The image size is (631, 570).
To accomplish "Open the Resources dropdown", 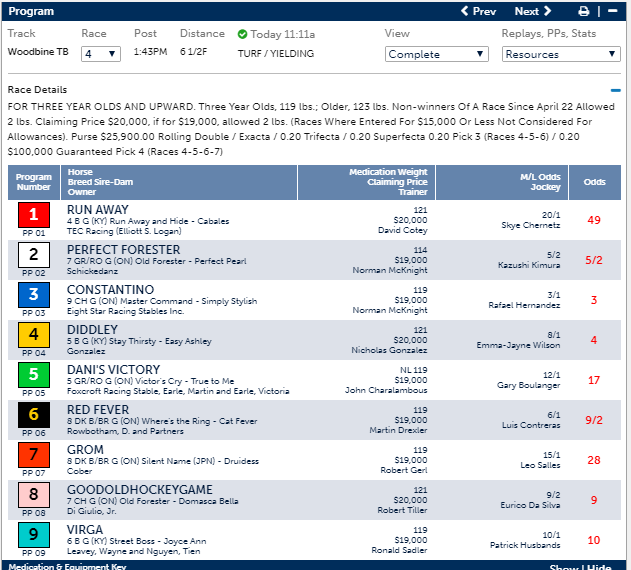I will 561,54.
